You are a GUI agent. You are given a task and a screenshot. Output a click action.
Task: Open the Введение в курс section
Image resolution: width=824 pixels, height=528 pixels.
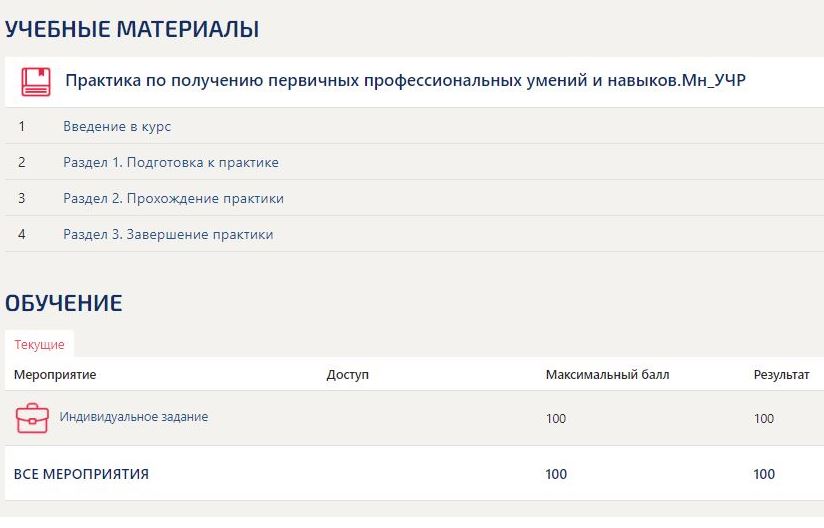117,127
